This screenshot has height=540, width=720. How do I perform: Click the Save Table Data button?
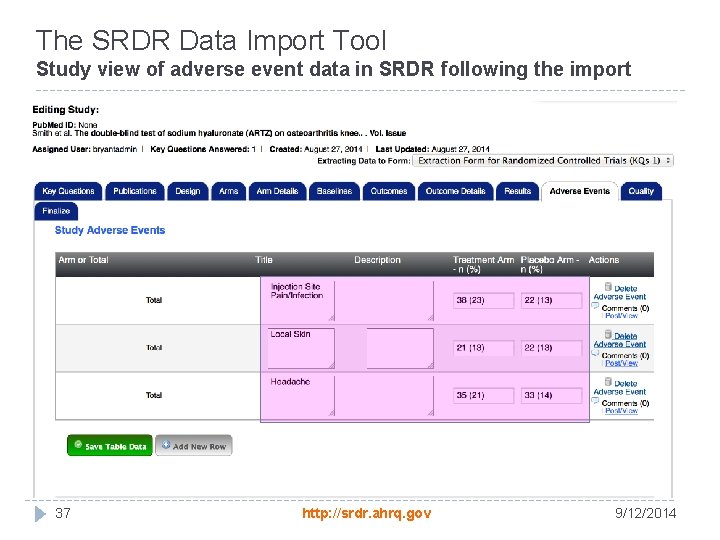click(110, 445)
